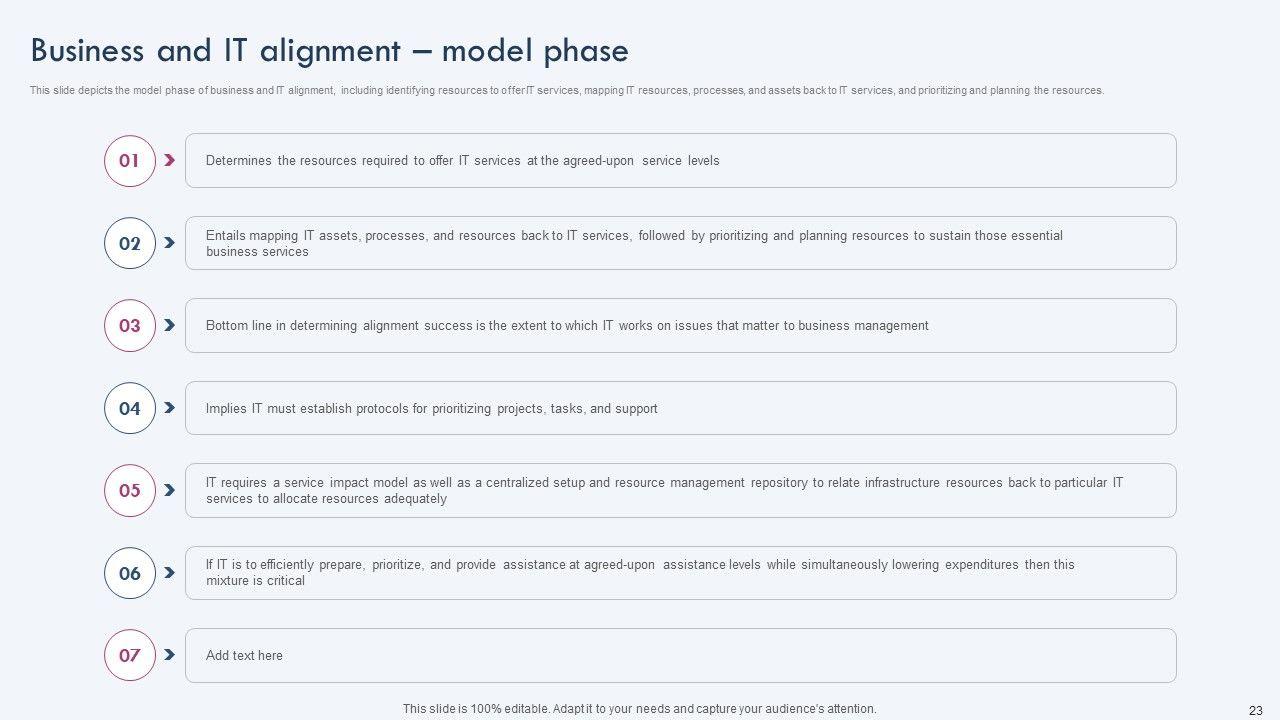Select the 04 numbered circle
Image resolution: width=1280 pixels, height=720 pixels.
pos(130,408)
